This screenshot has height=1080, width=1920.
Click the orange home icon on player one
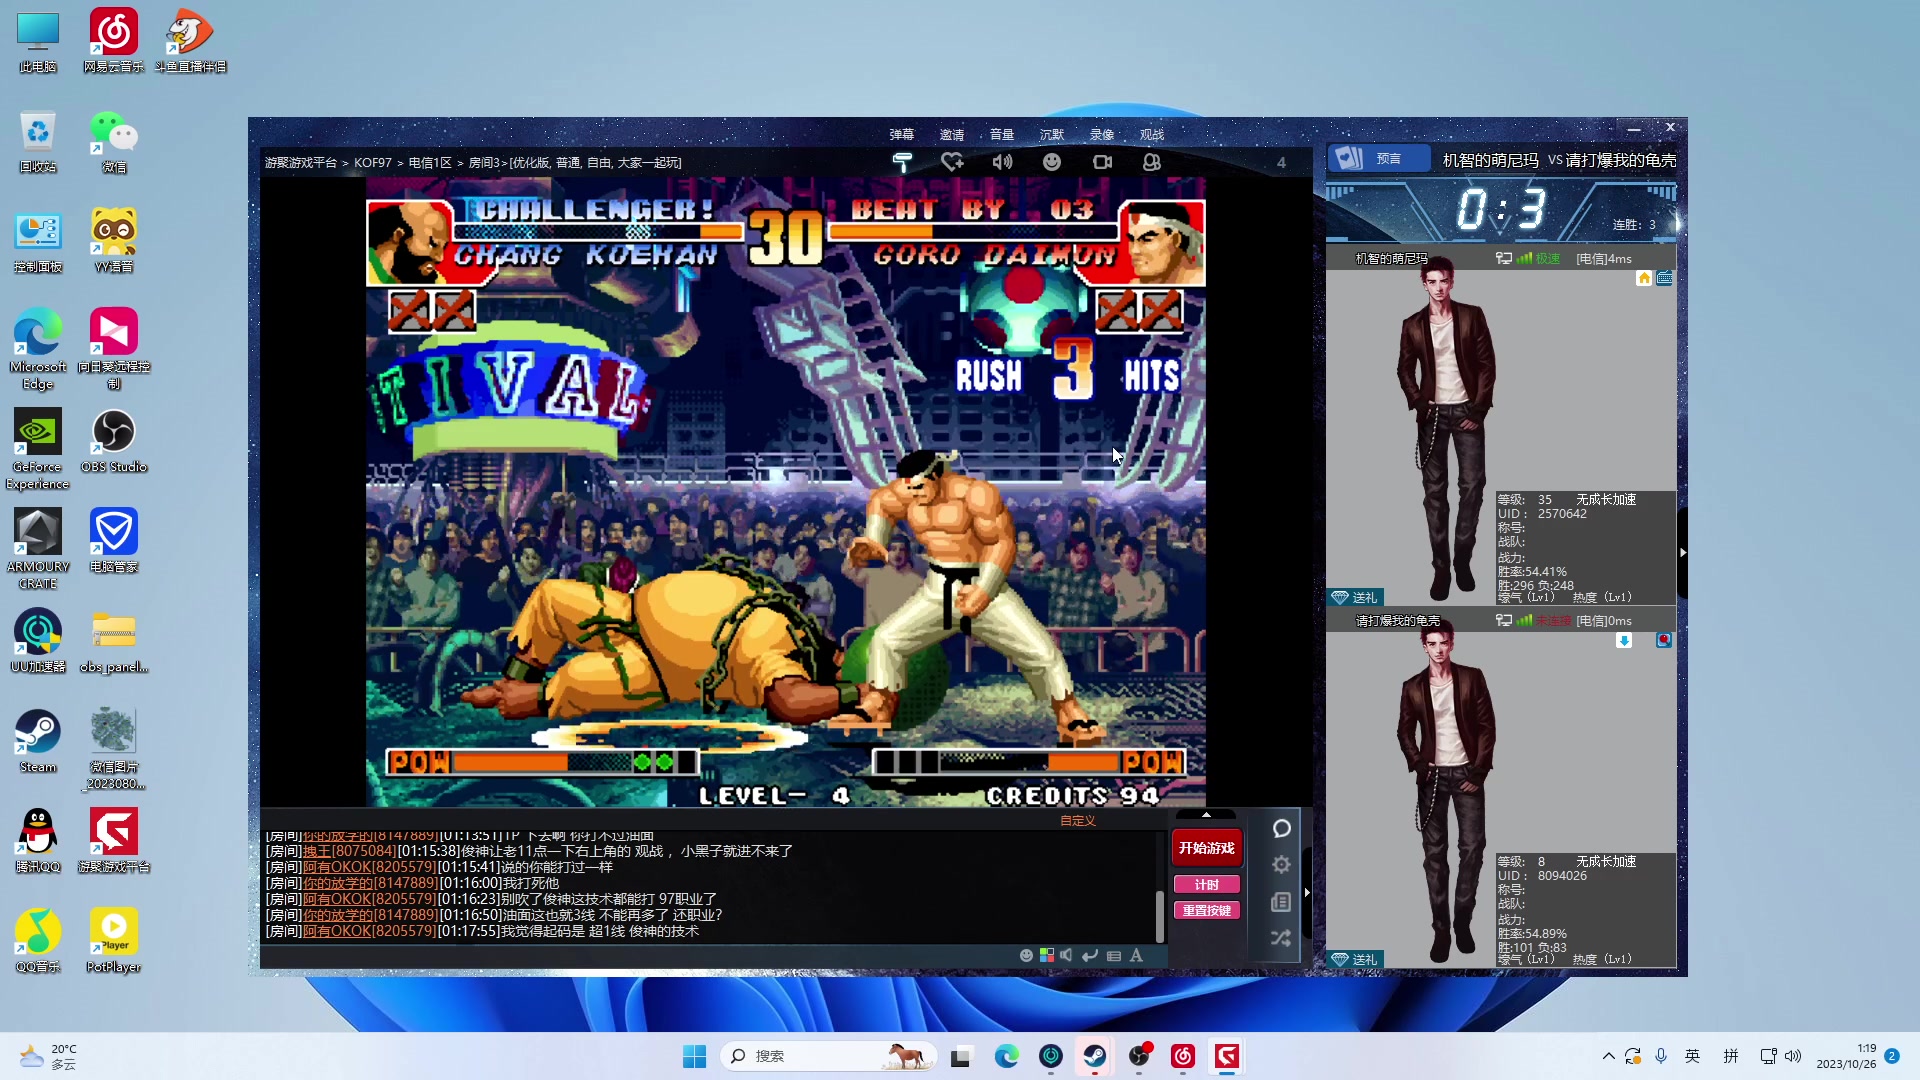(1644, 278)
